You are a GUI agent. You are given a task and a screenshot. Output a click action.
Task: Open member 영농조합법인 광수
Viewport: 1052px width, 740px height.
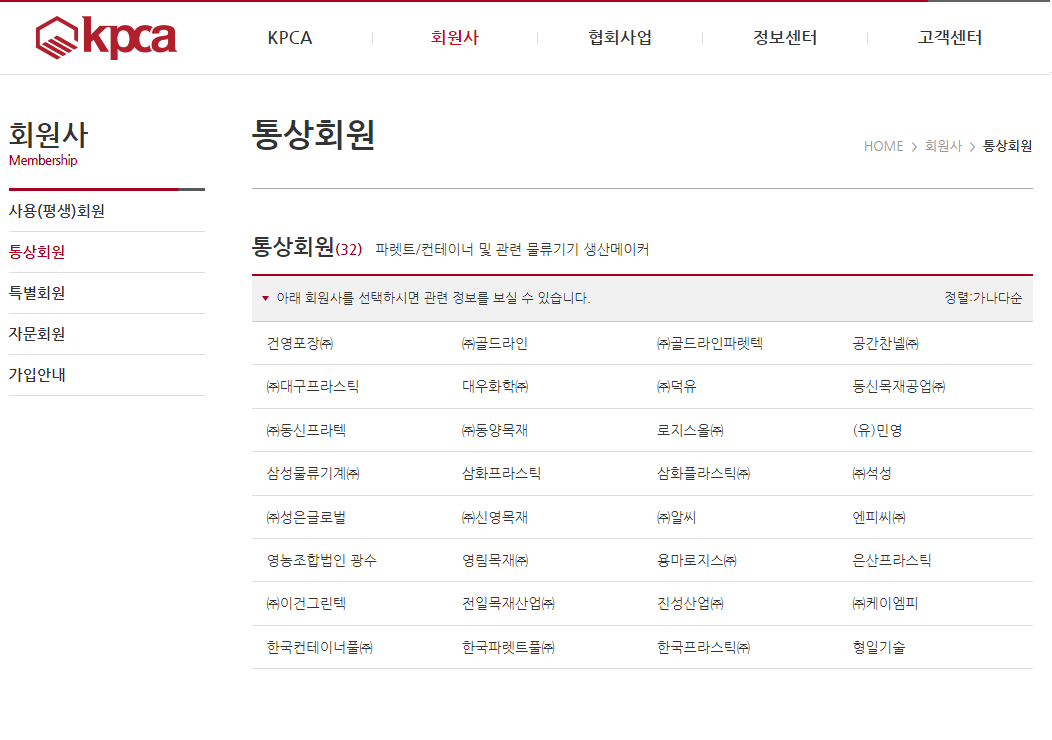pyautogui.click(x=321, y=560)
